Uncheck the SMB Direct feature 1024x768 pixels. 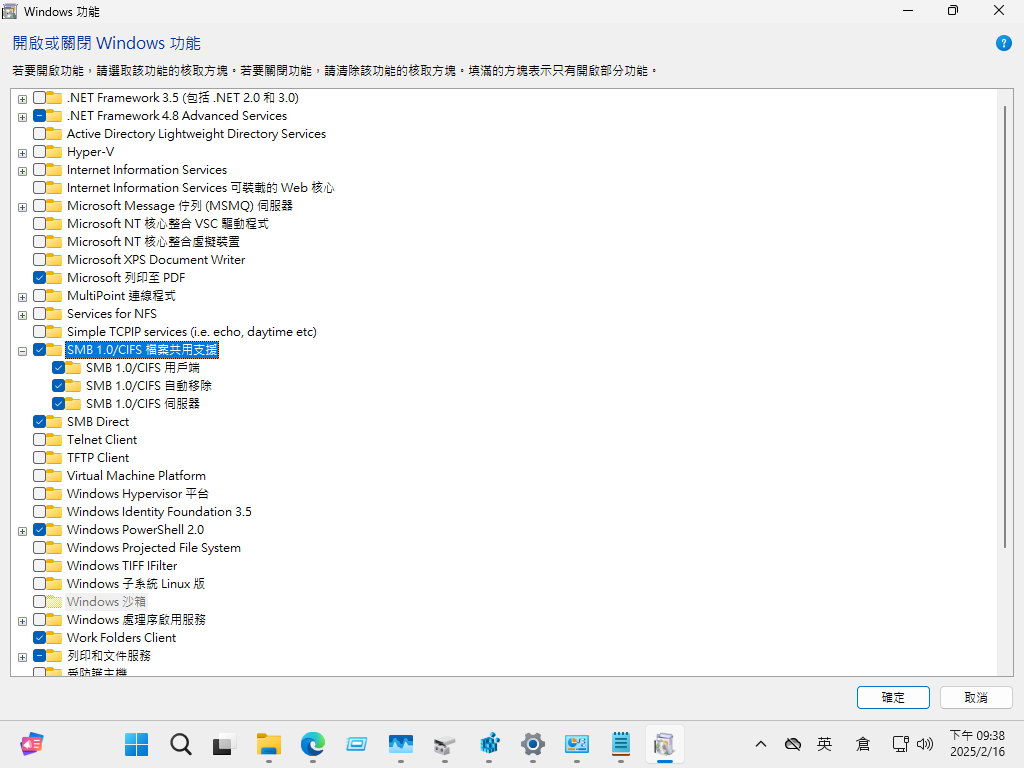tap(40, 422)
